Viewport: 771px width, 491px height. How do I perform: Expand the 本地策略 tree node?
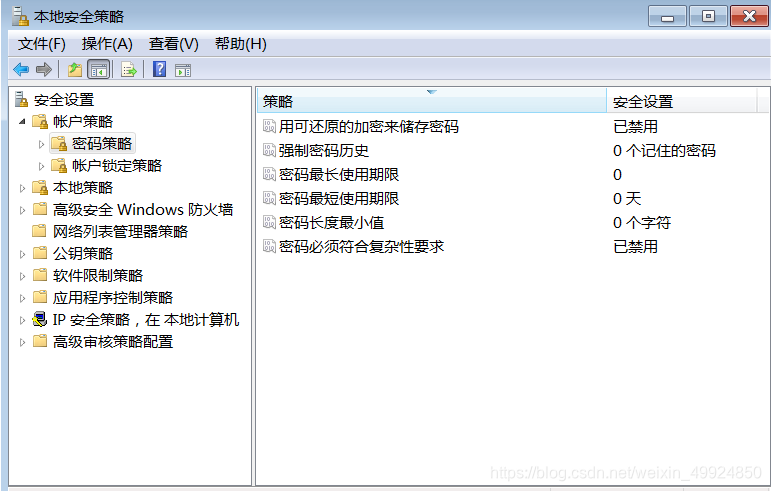(22, 188)
